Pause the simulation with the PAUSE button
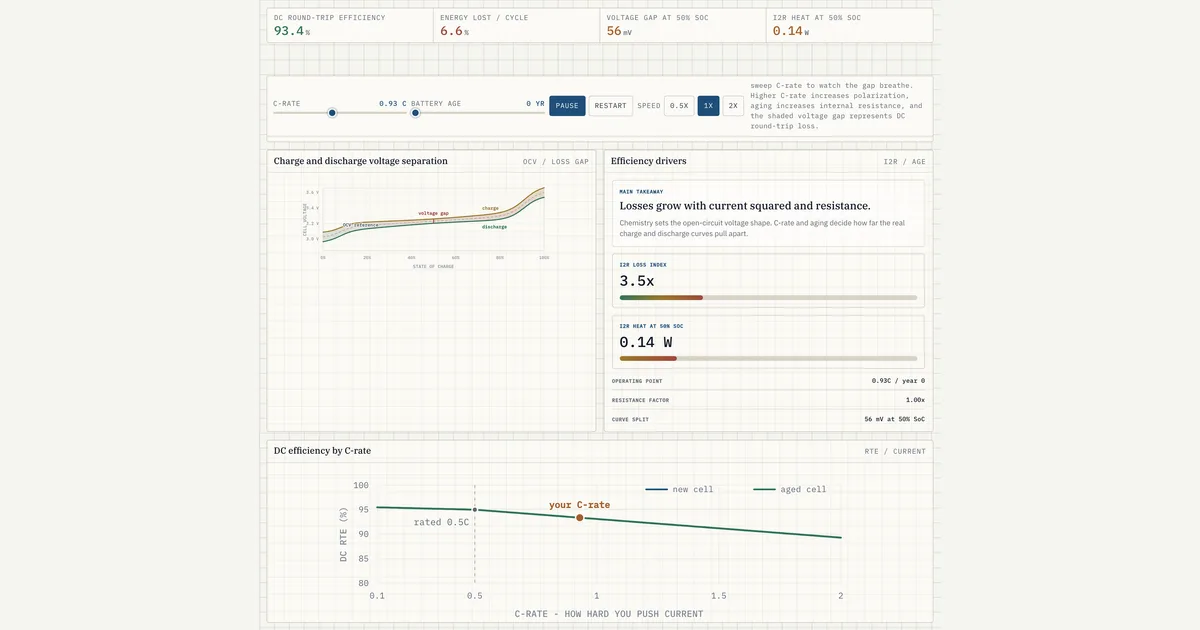This screenshot has width=1200, height=630. click(x=567, y=106)
